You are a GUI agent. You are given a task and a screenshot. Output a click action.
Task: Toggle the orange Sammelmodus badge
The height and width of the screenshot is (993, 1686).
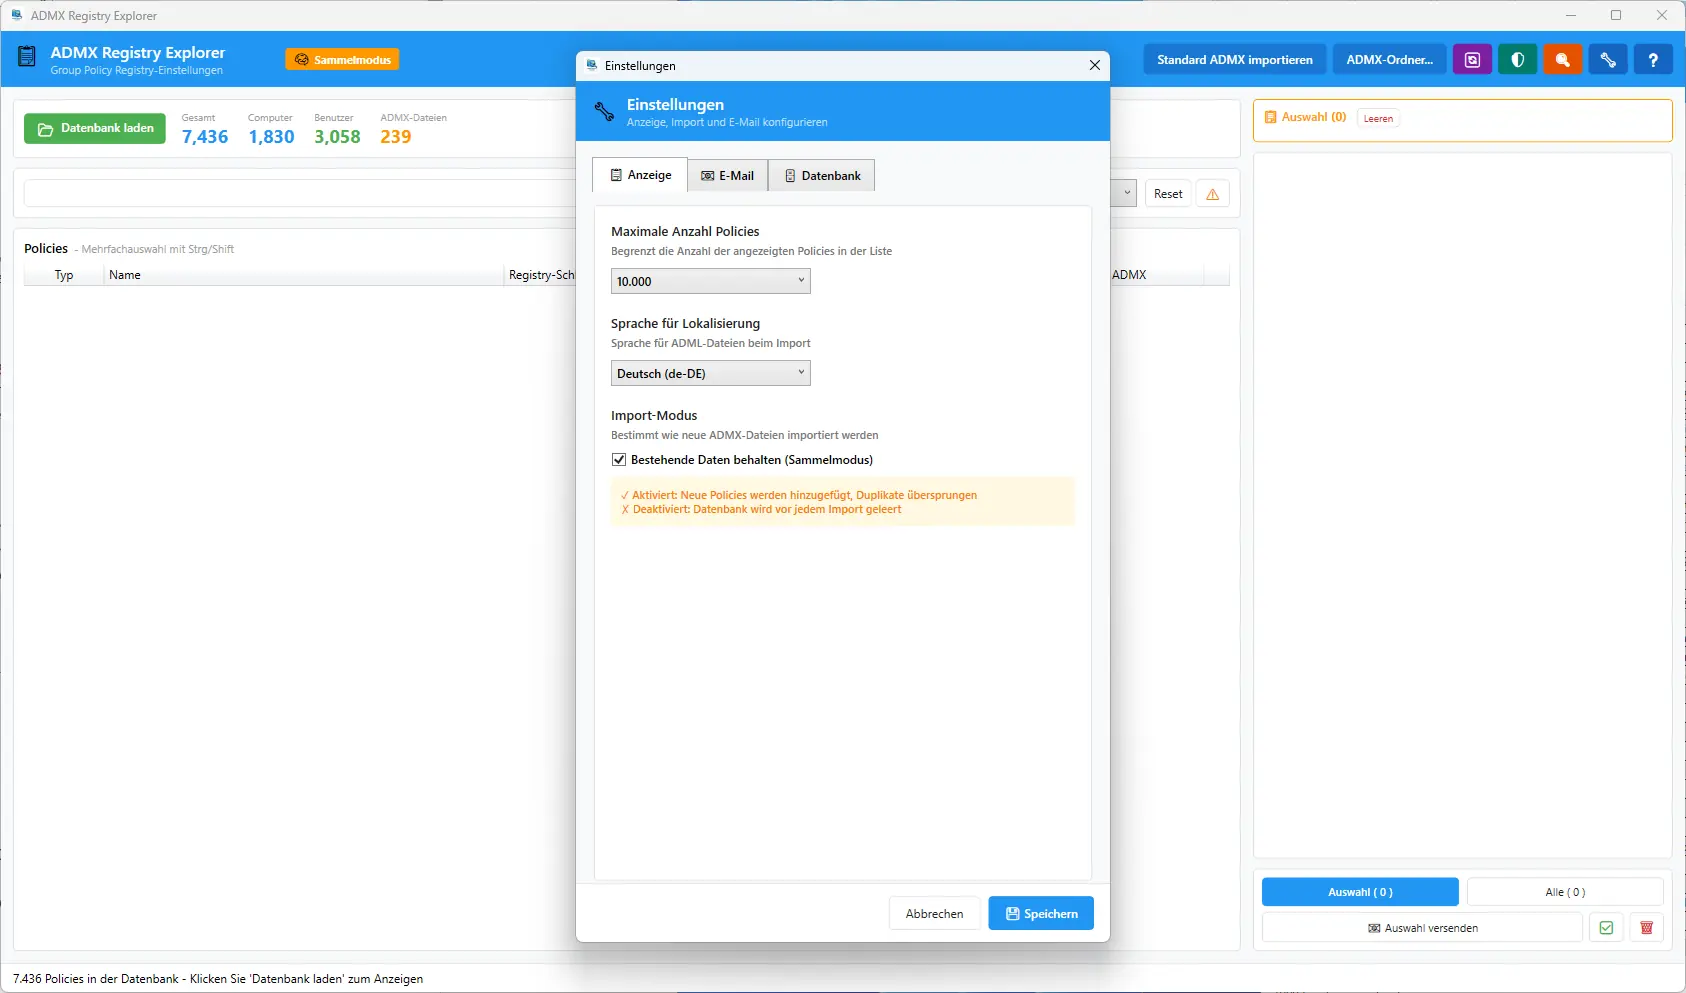(x=342, y=60)
